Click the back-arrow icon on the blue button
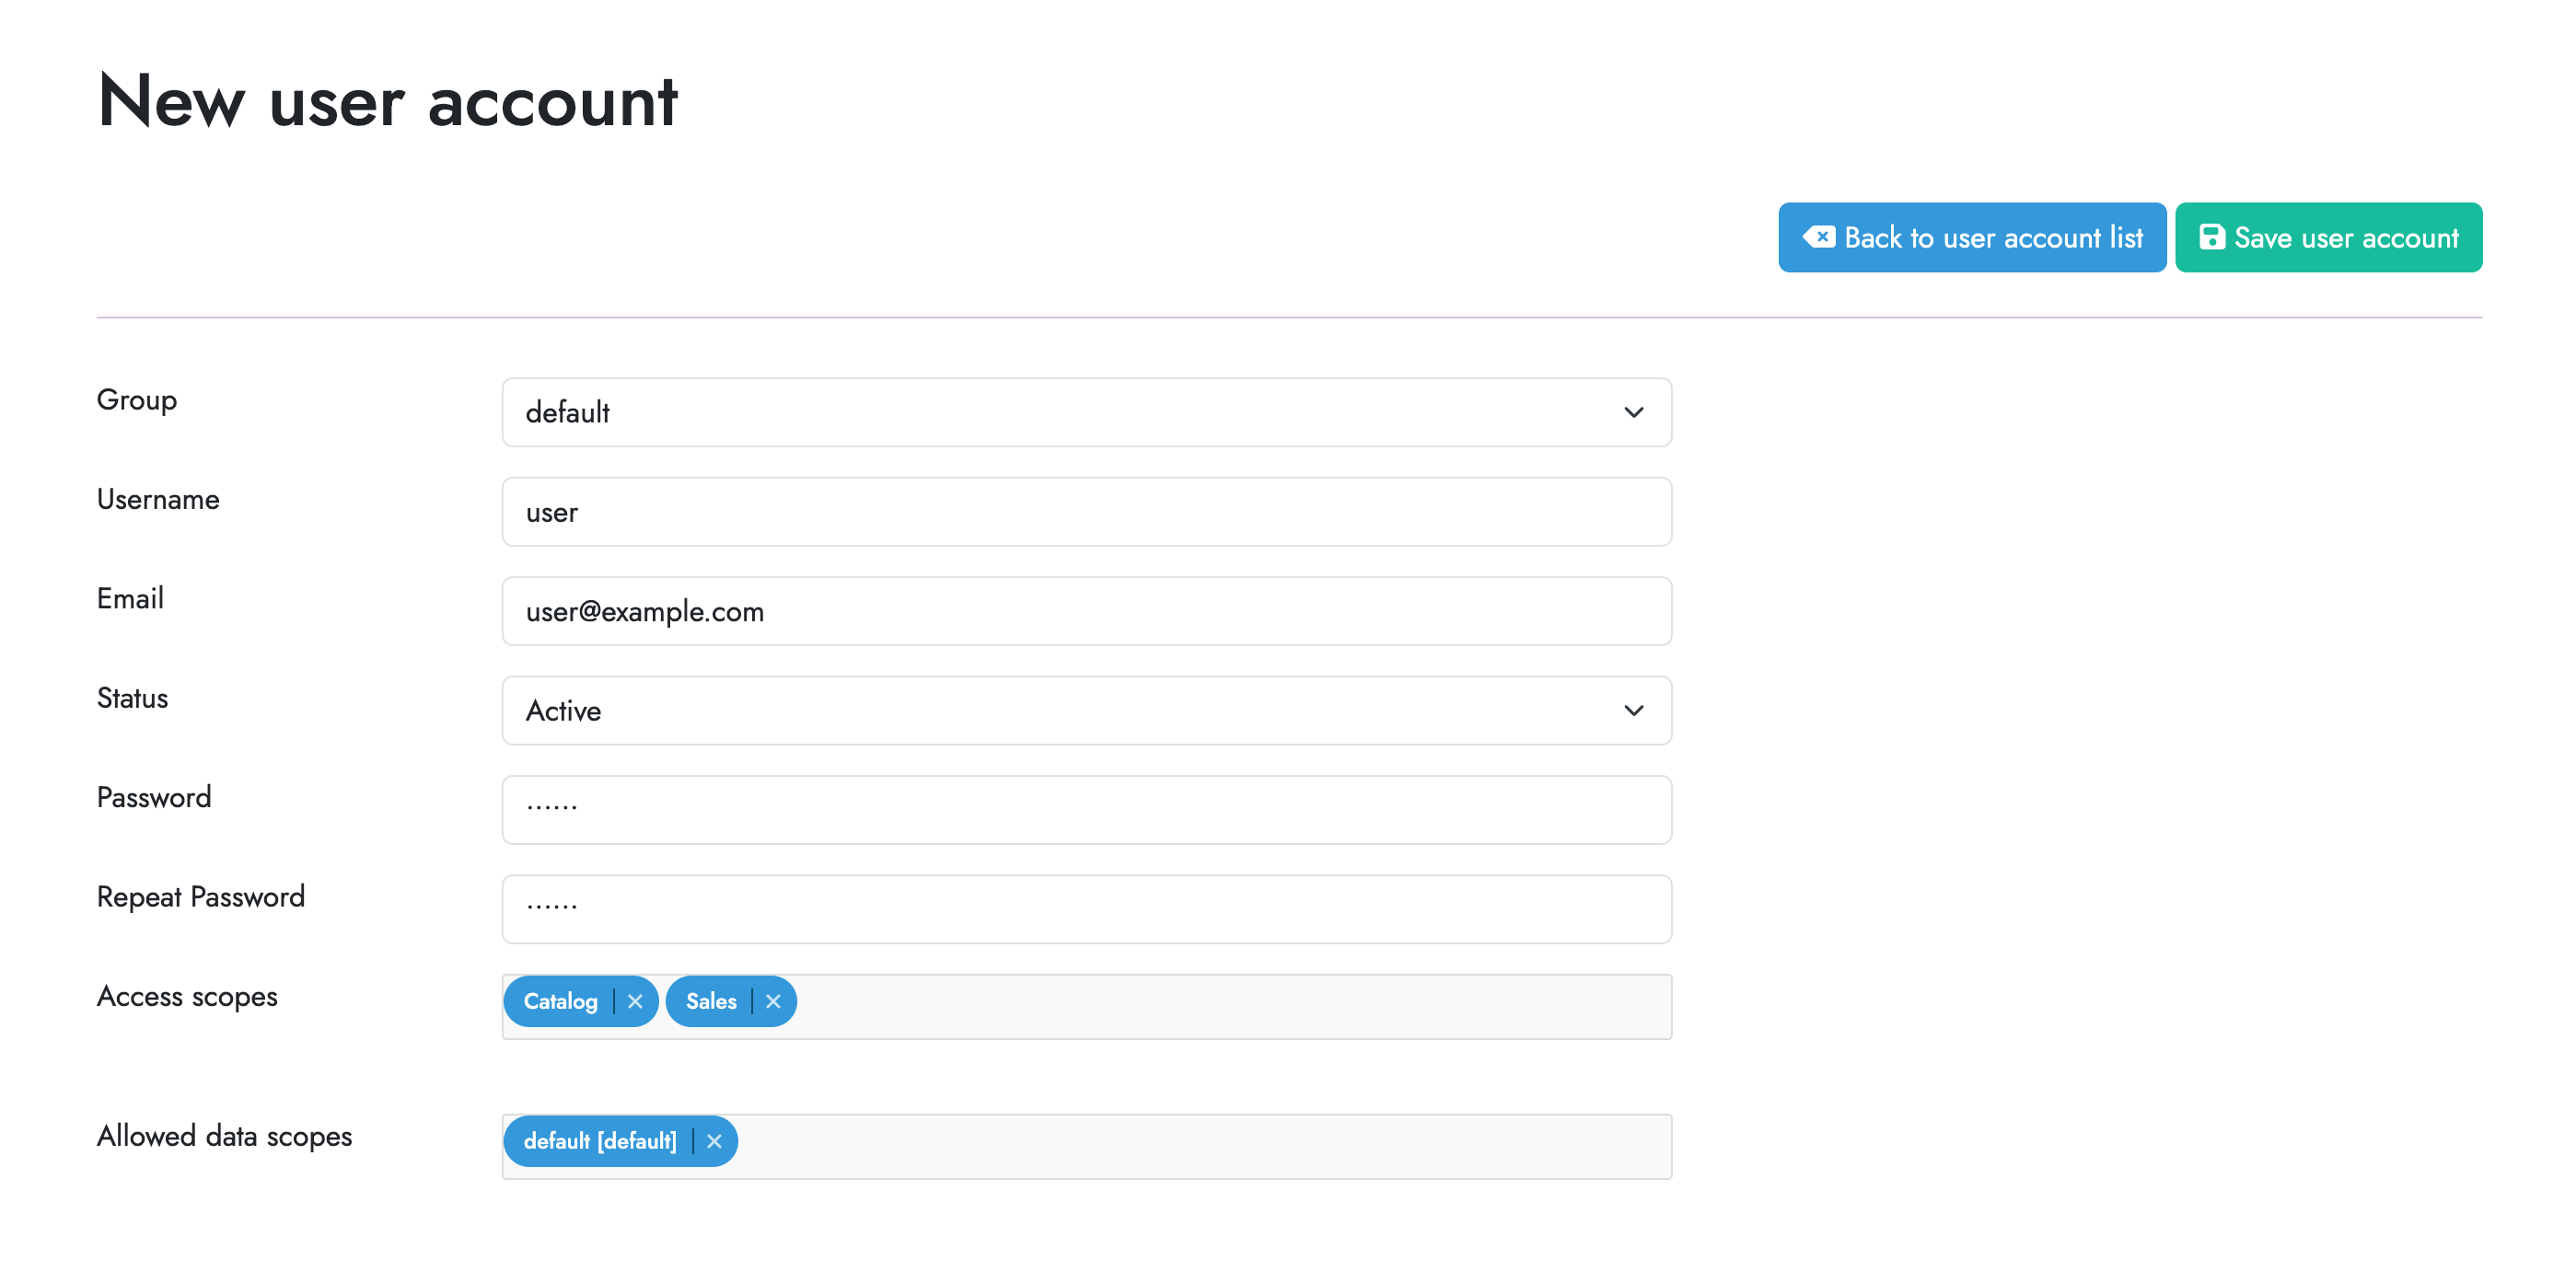2576x1283 pixels. coord(1821,237)
